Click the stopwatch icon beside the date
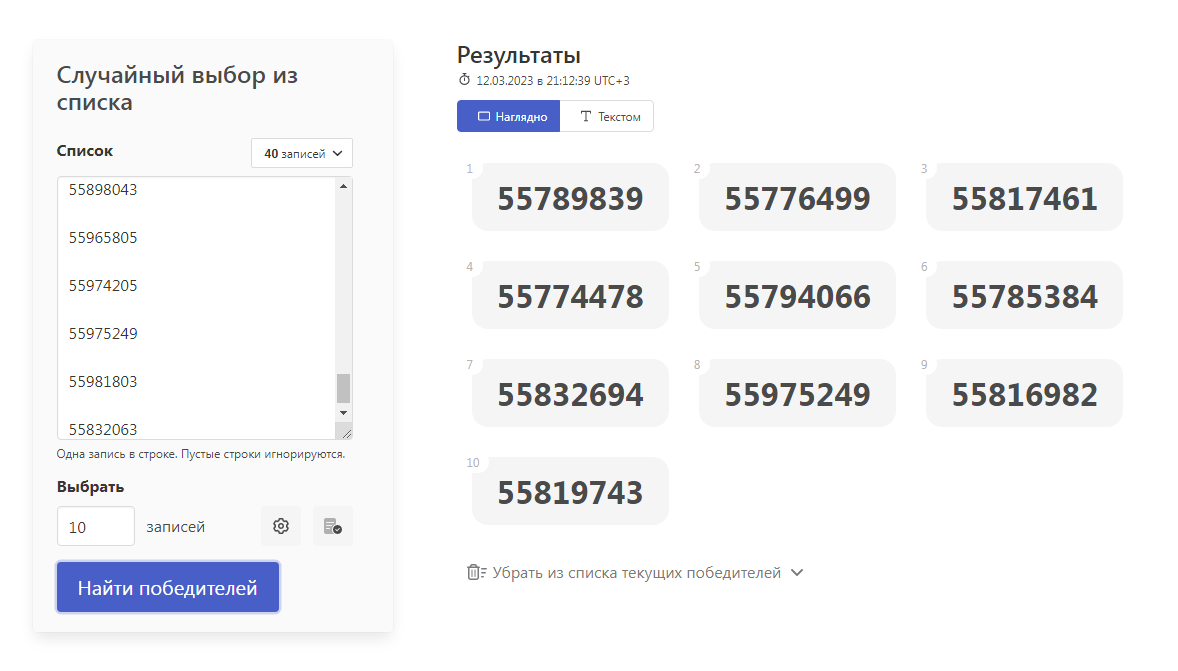 pos(464,80)
